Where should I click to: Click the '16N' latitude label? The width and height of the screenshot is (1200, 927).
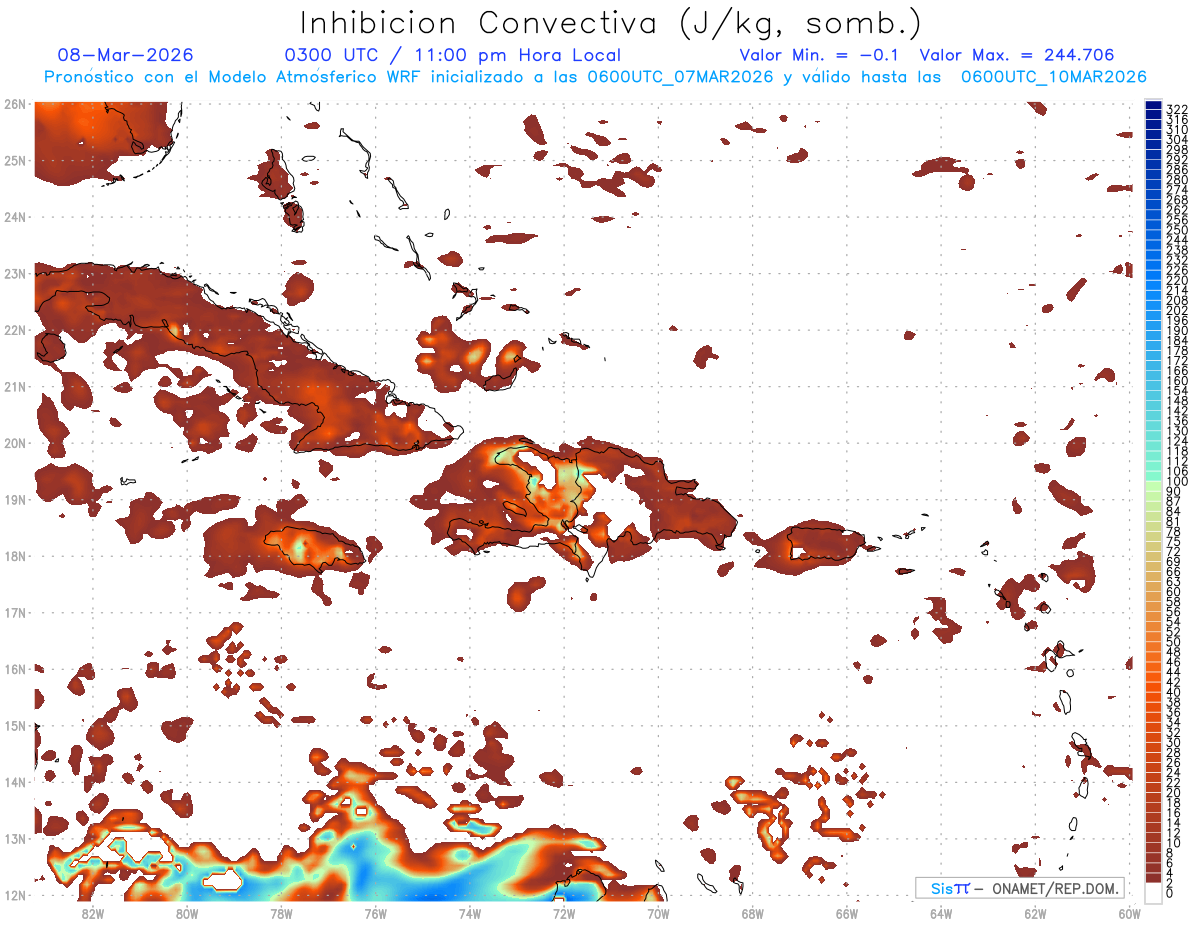pyautogui.click(x=14, y=669)
